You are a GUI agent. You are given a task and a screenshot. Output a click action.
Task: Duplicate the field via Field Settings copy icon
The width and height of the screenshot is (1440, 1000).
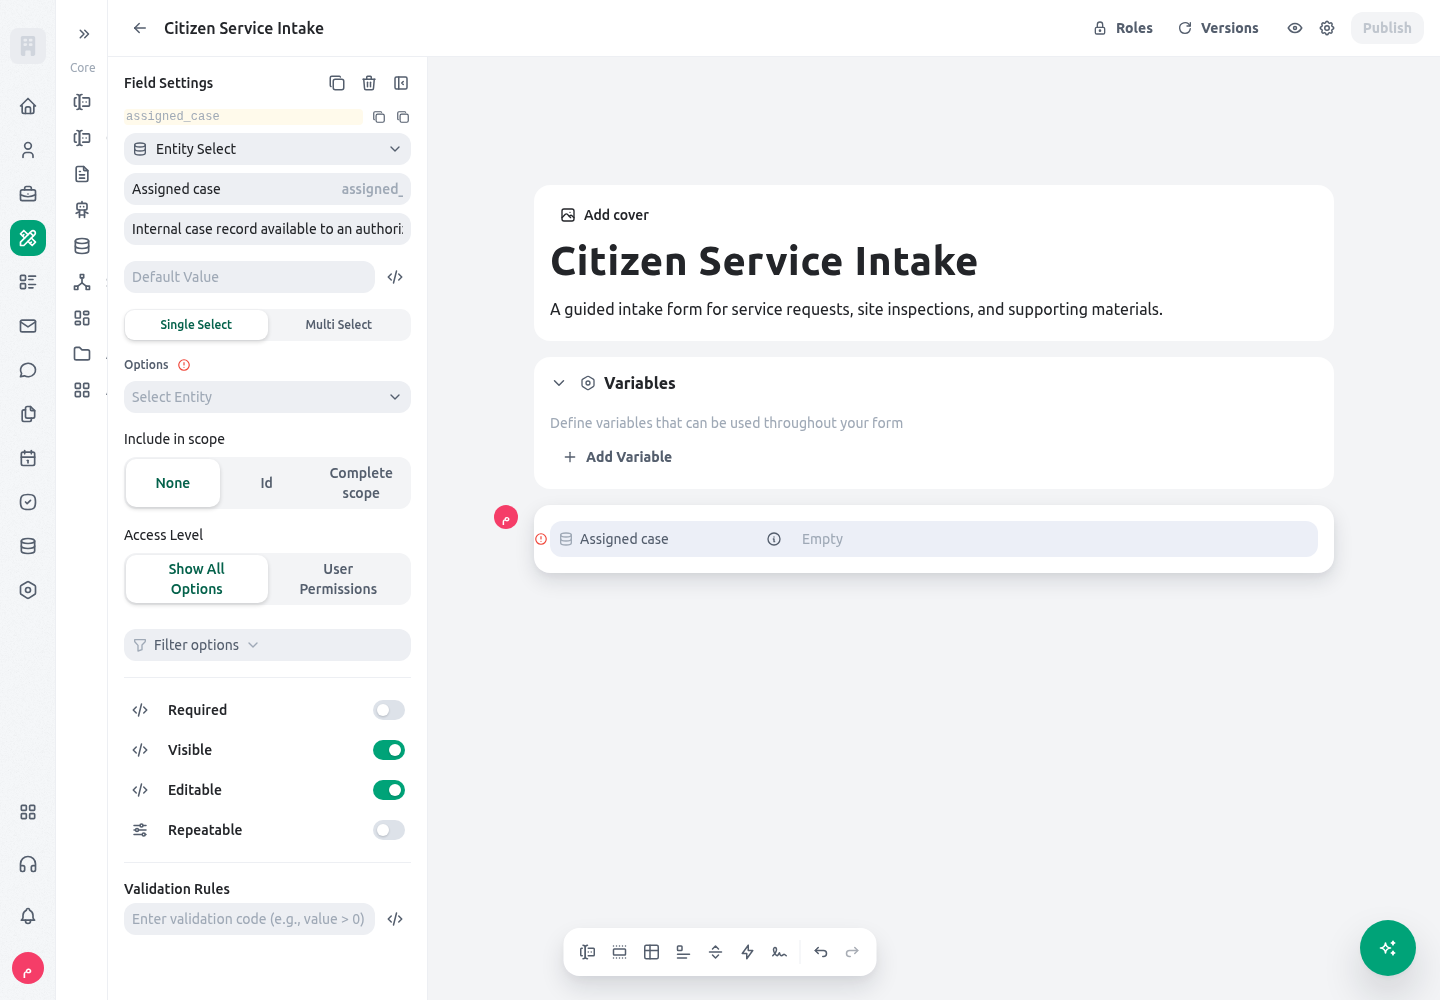tap(337, 83)
